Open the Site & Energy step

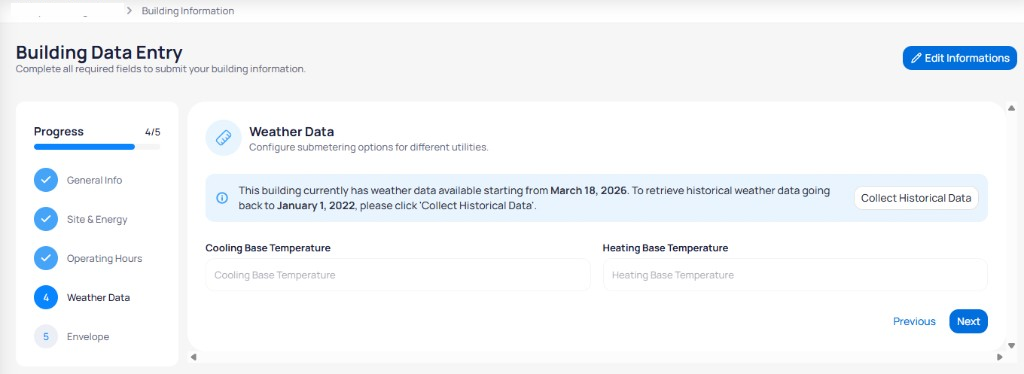(x=97, y=219)
